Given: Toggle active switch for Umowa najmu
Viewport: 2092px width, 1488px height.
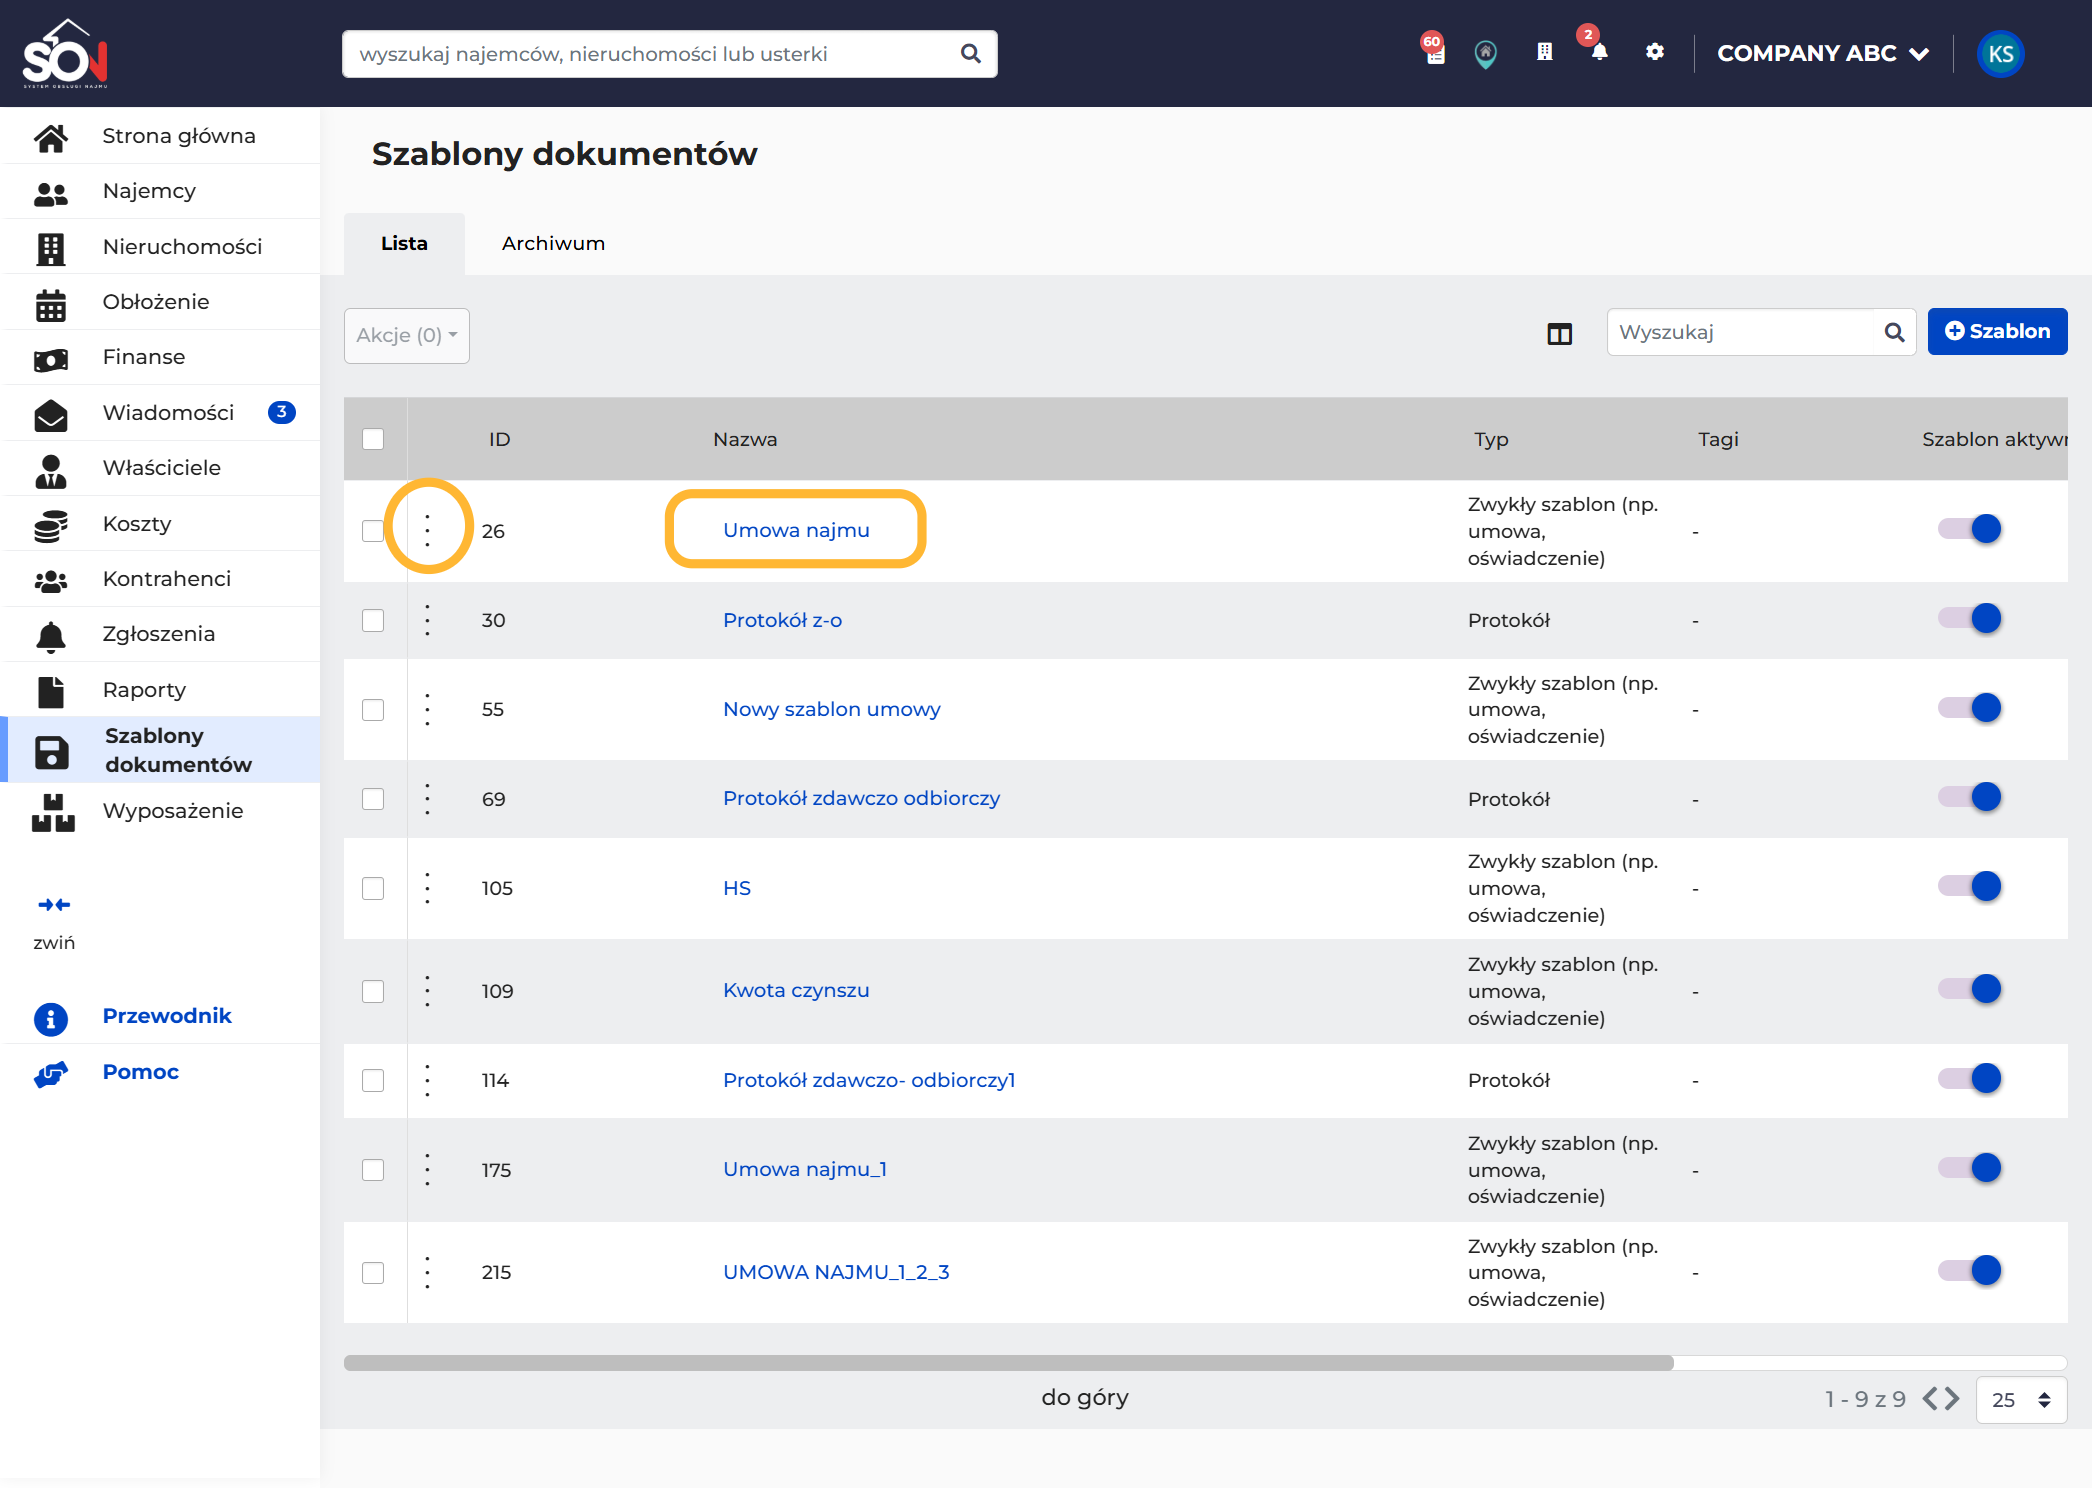Looking at the screenshot, I should 1970,529.
